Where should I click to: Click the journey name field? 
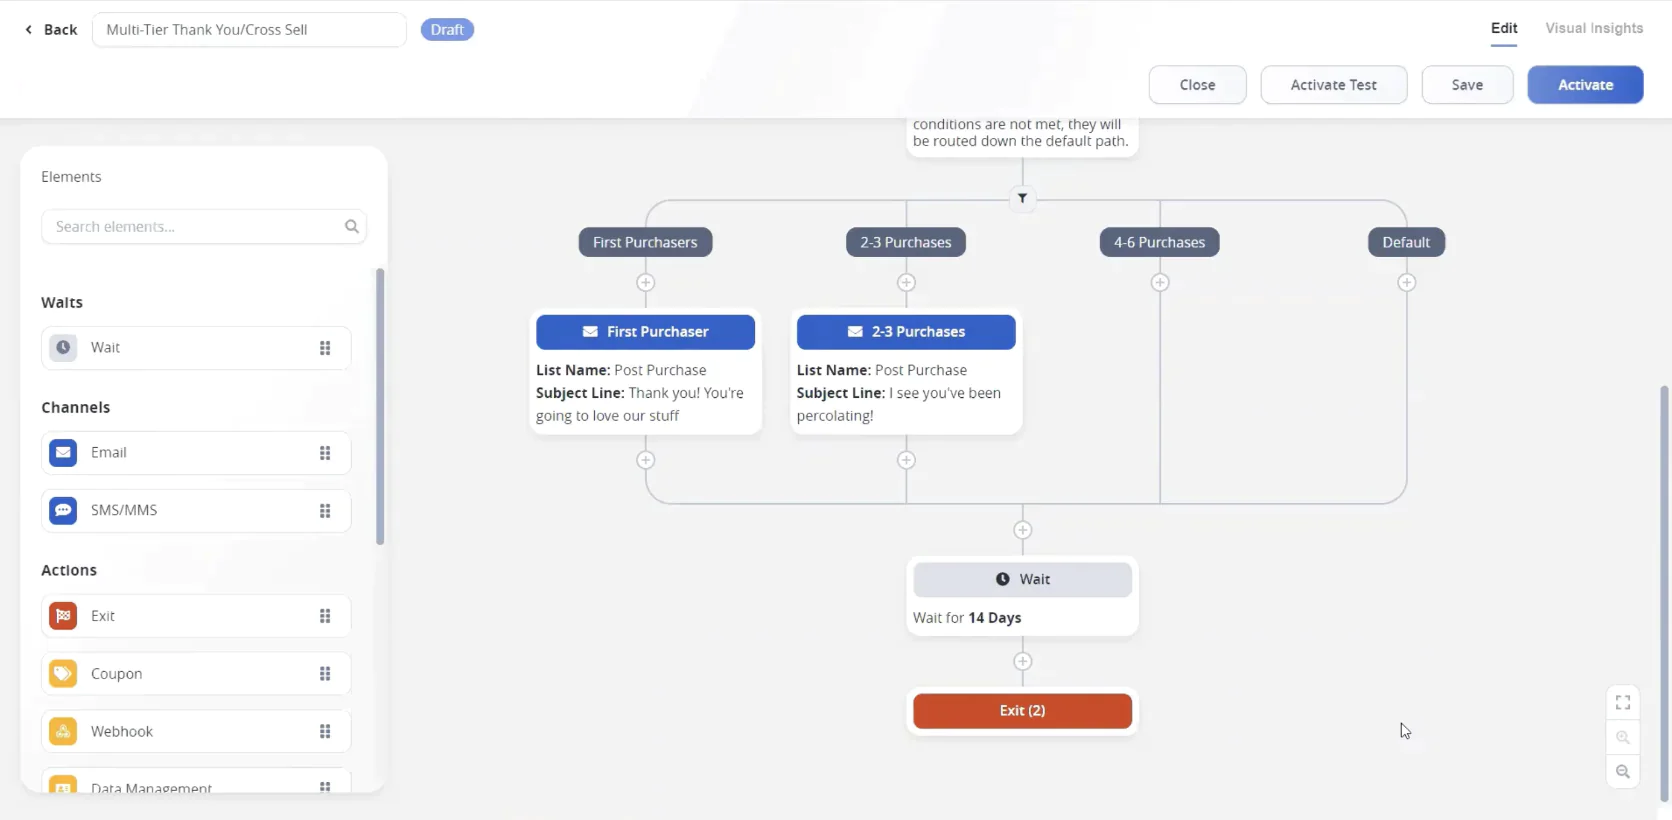coord(249,30)
